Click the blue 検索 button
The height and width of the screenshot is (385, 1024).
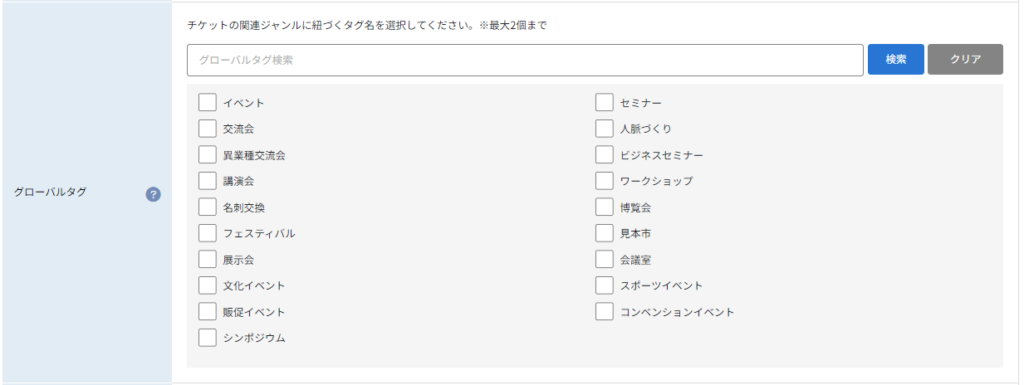point(895,59)
